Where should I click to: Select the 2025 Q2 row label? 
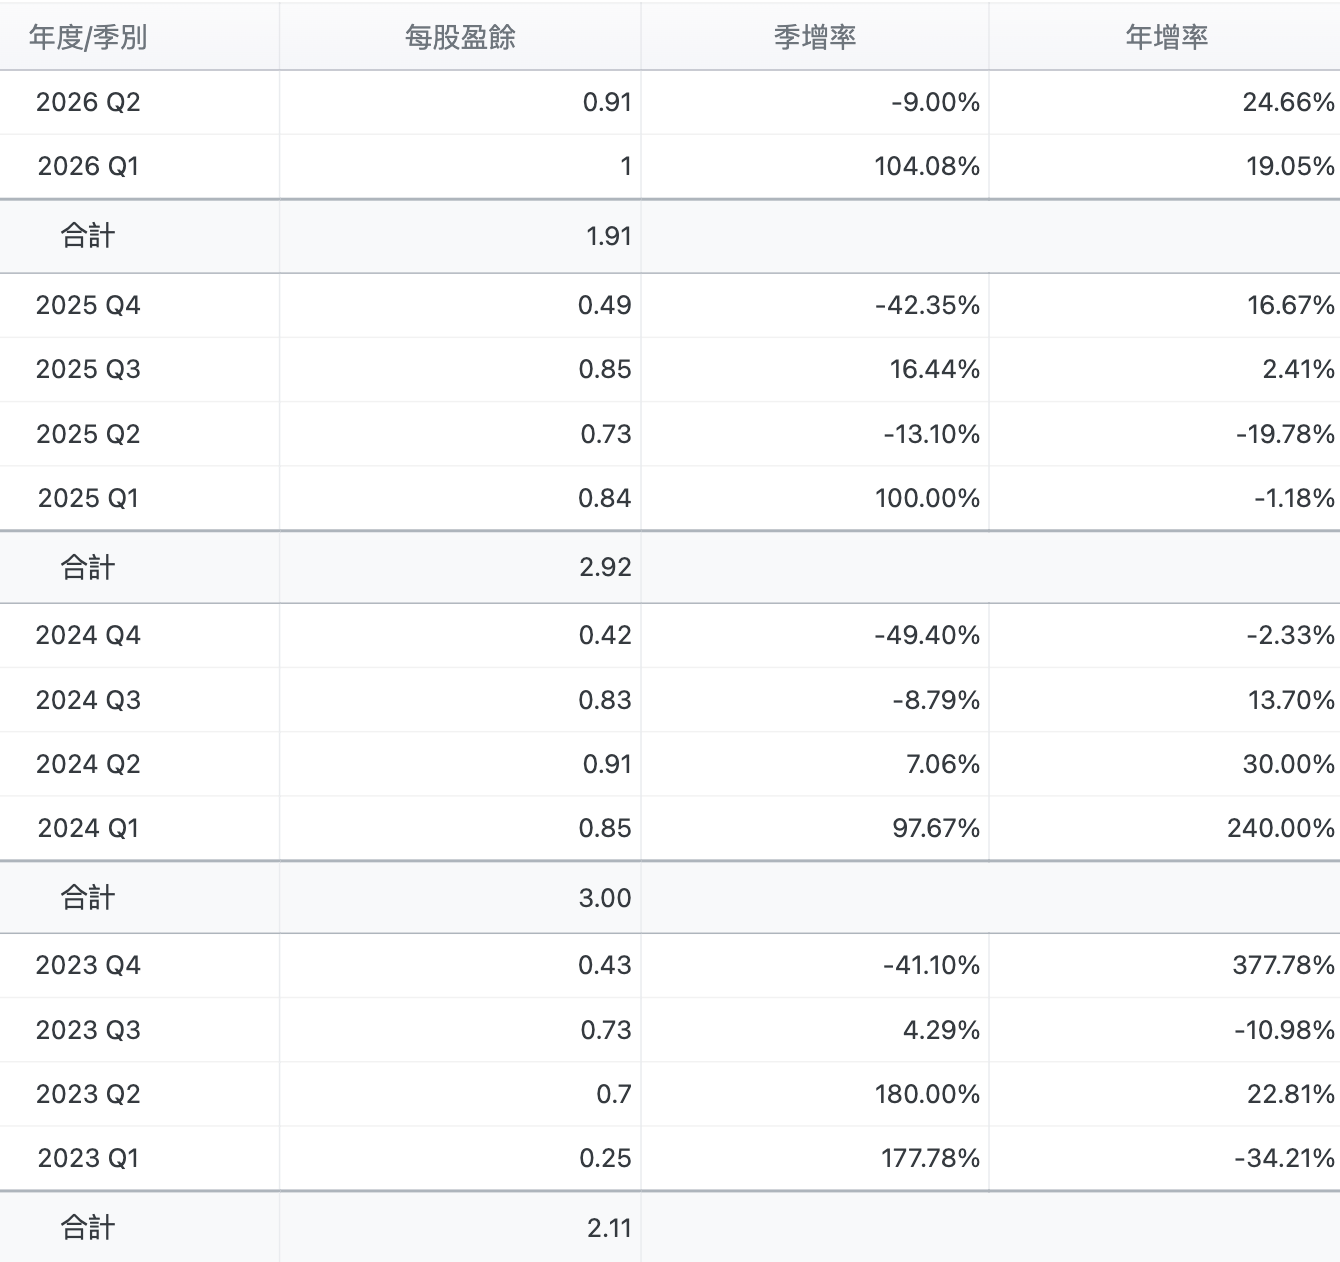tap(88, 434)
